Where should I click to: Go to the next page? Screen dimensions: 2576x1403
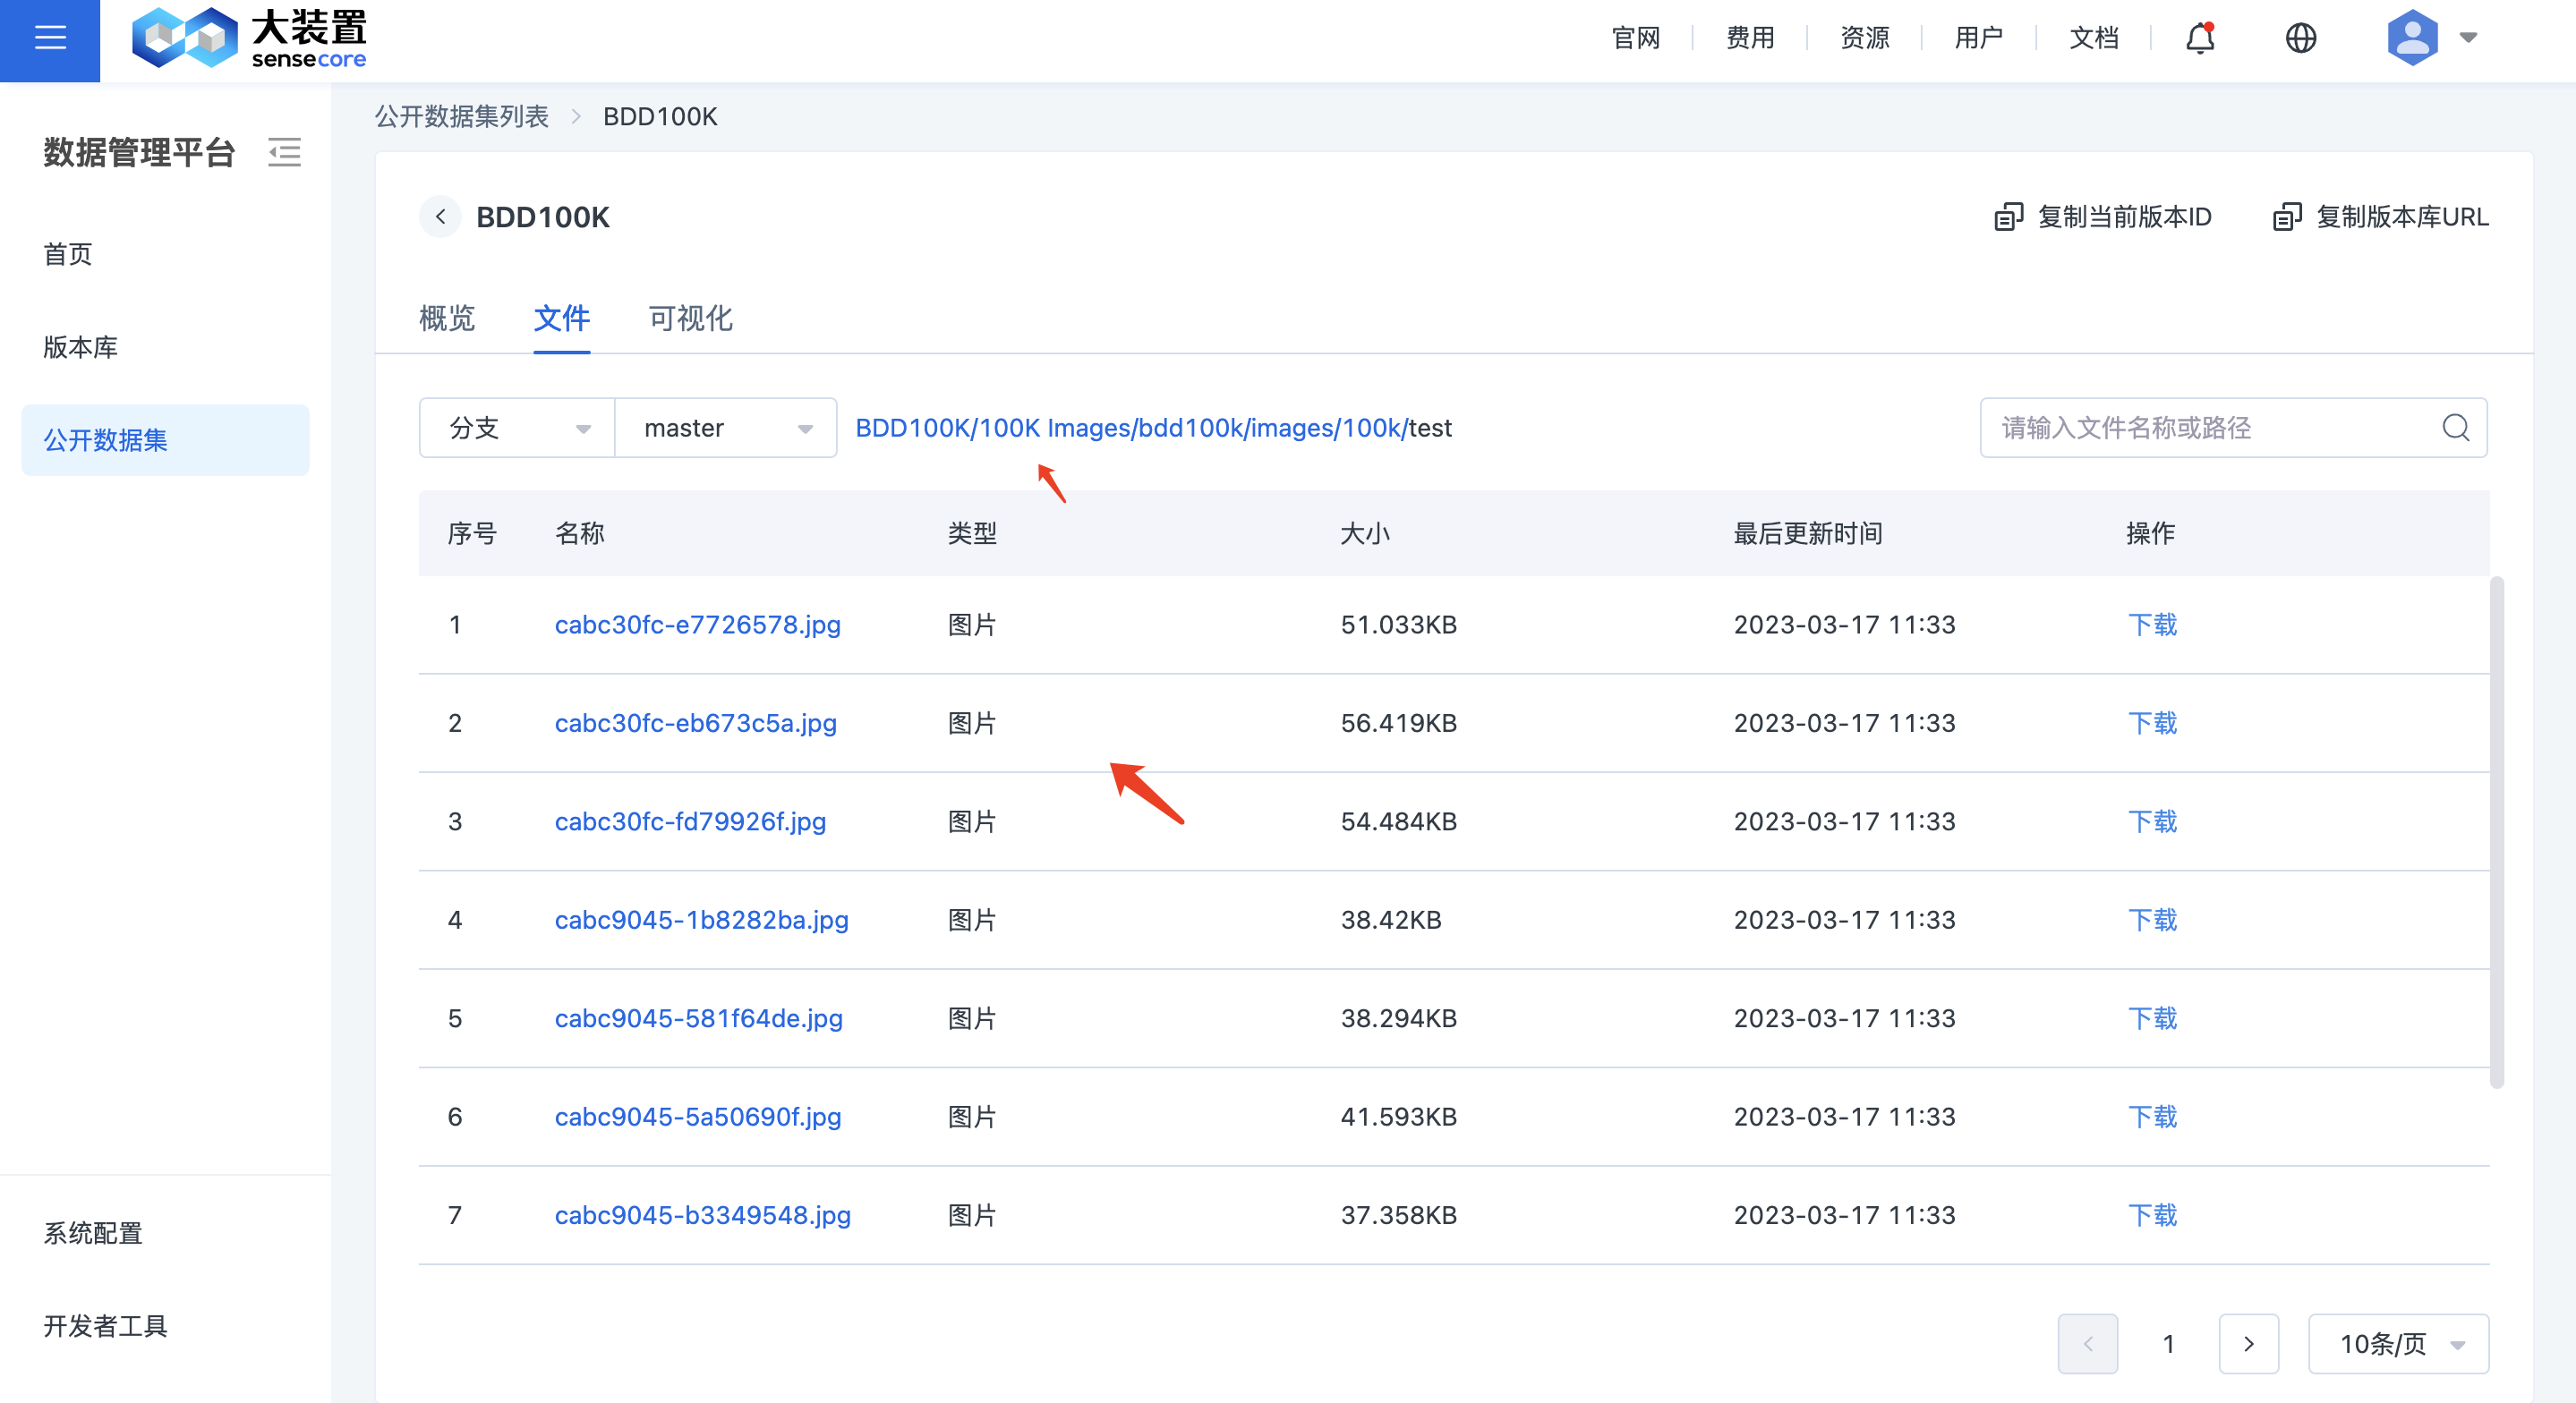pos(2248,1344)
